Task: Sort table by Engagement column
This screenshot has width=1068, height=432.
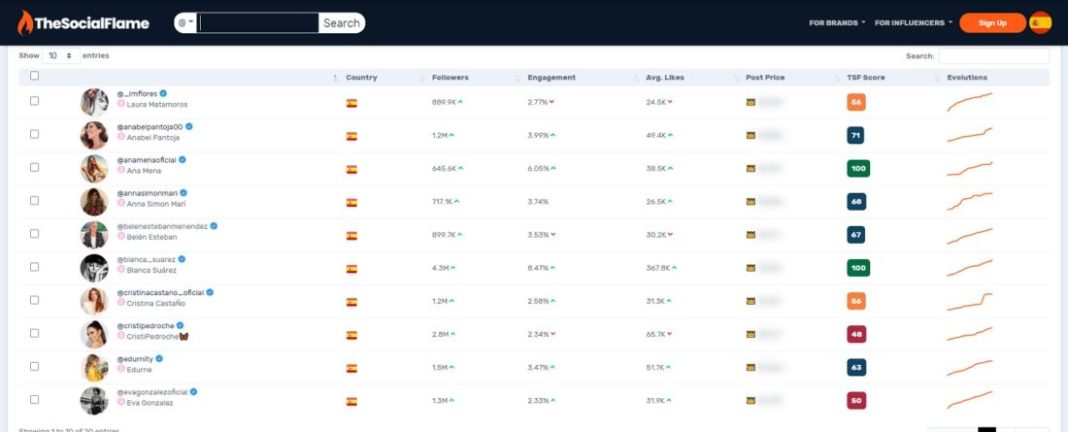Action: 551,78
